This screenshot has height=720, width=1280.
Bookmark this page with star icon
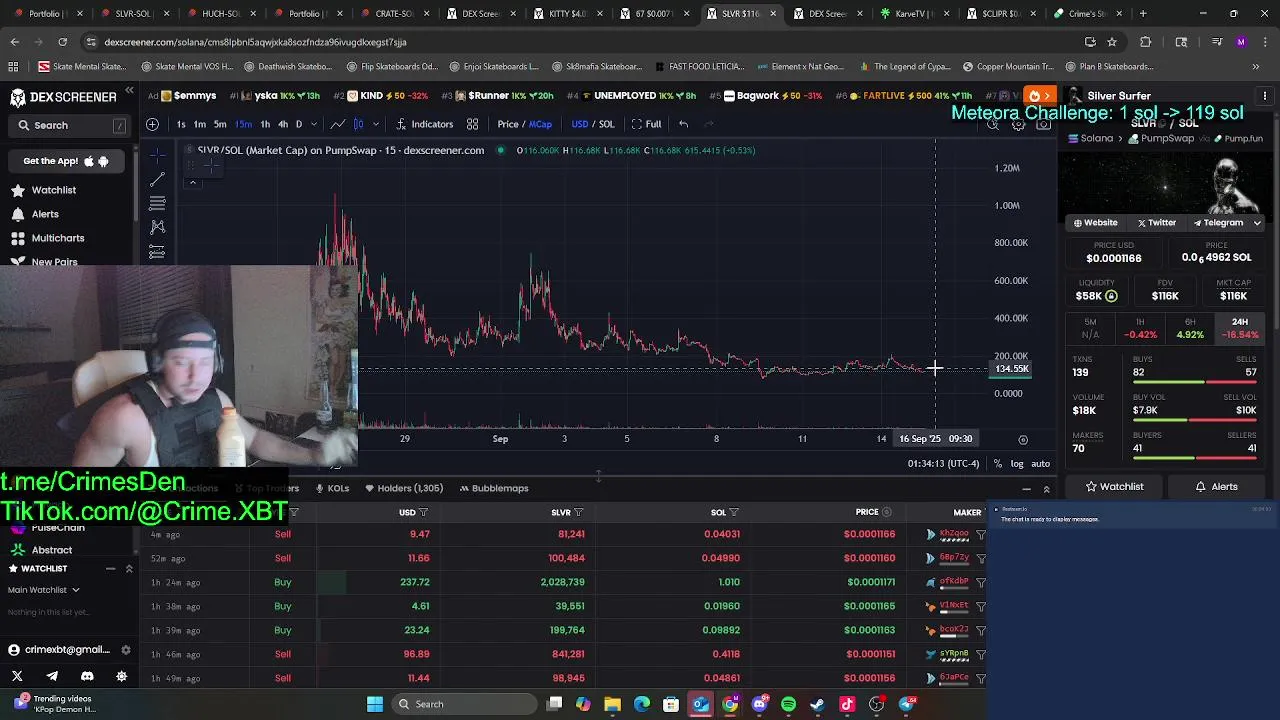pyautogui.click(x=1111, y=42)
